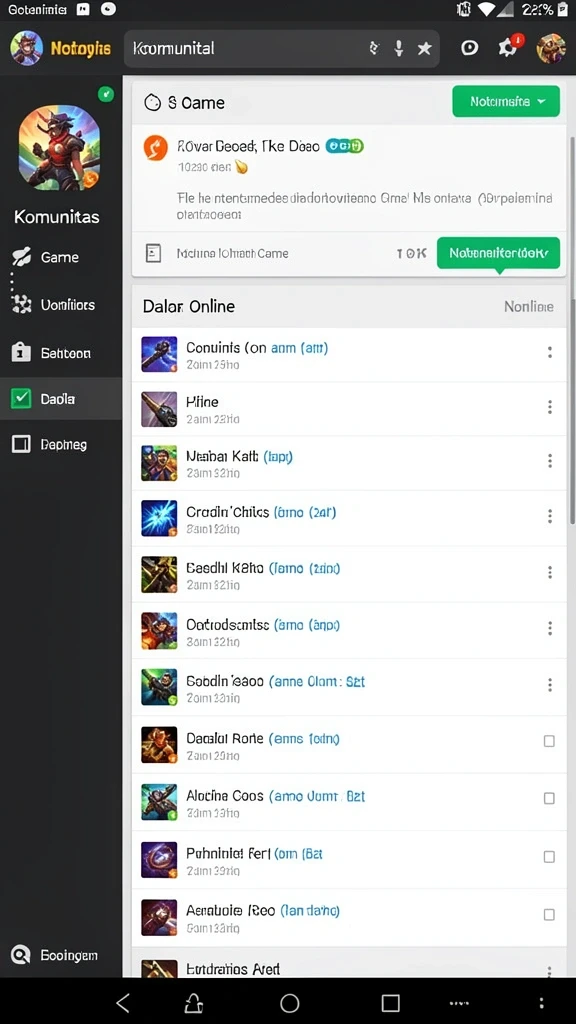Open more options for Sobdin eaoo row

pos(550,684)
